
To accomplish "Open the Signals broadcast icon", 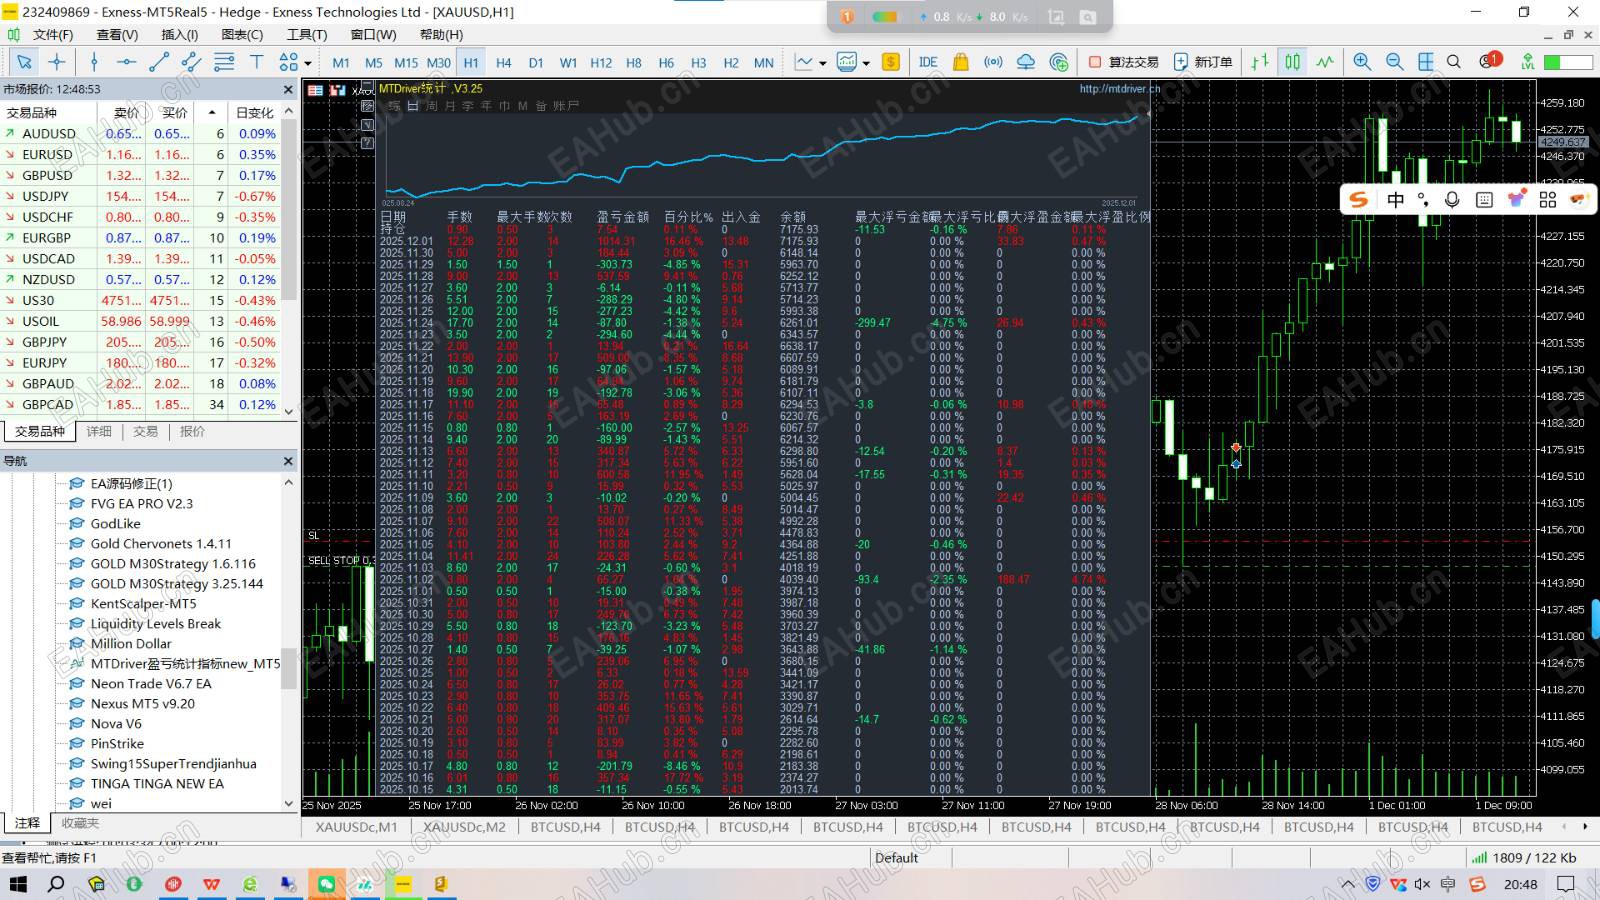I will 993,62.
